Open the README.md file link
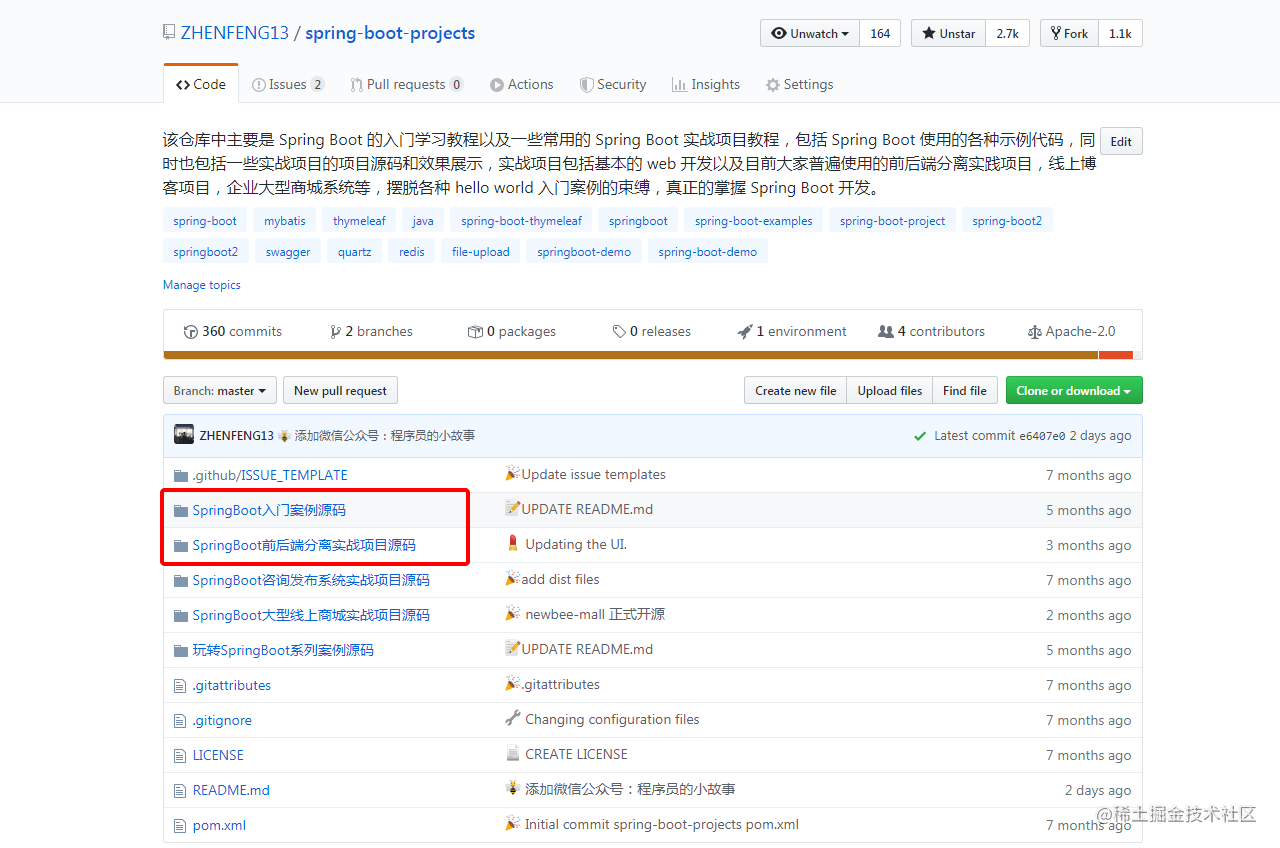The image size is (1280, 848). 231,790
